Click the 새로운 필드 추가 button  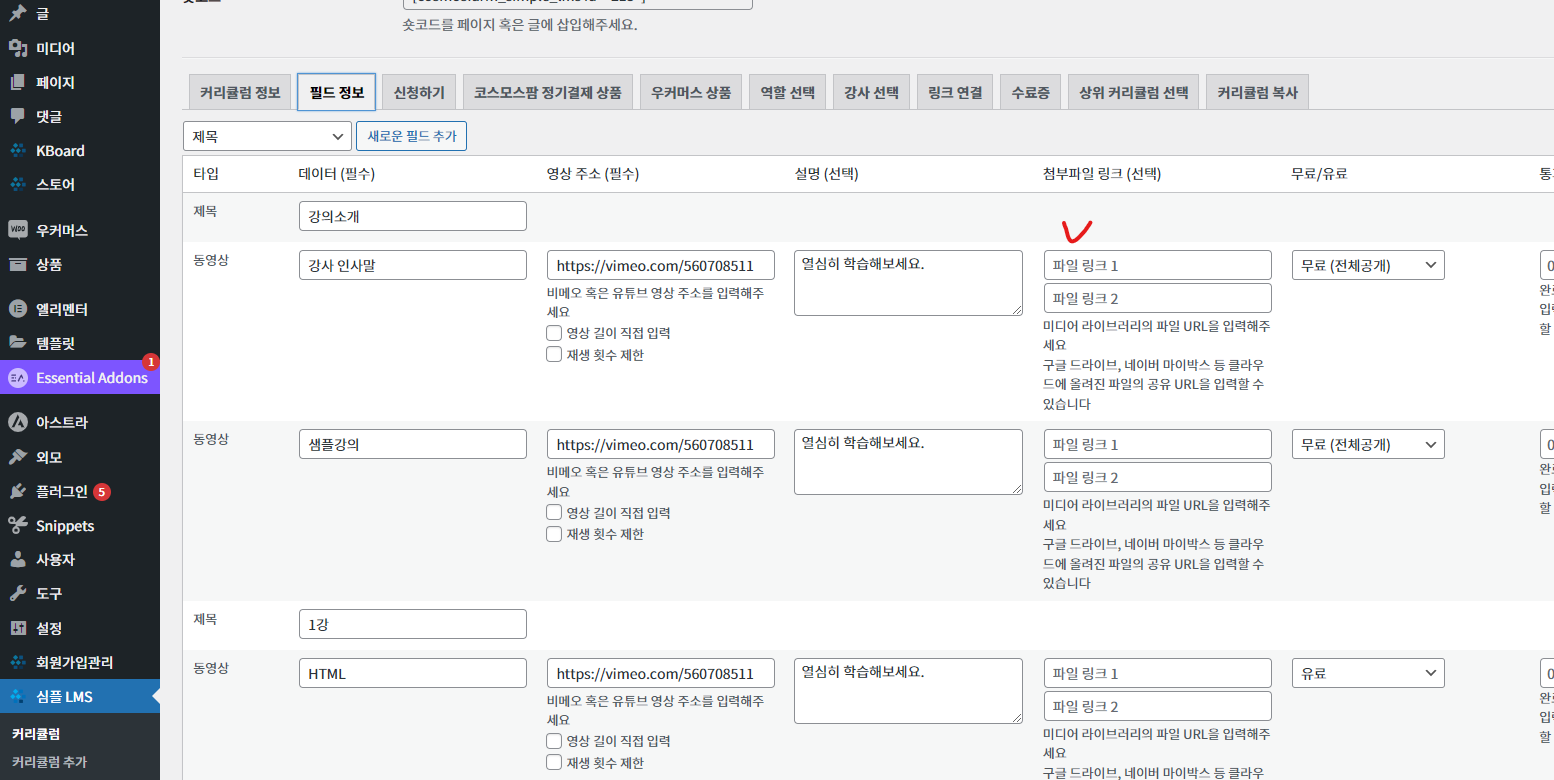(x=411, y=136)
